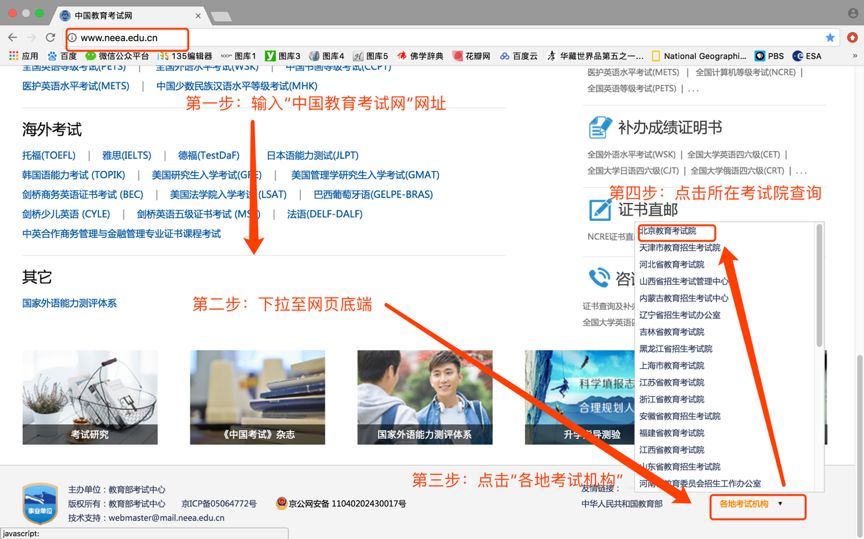Open the 微信公众平台 bookmark

point(117,56)
